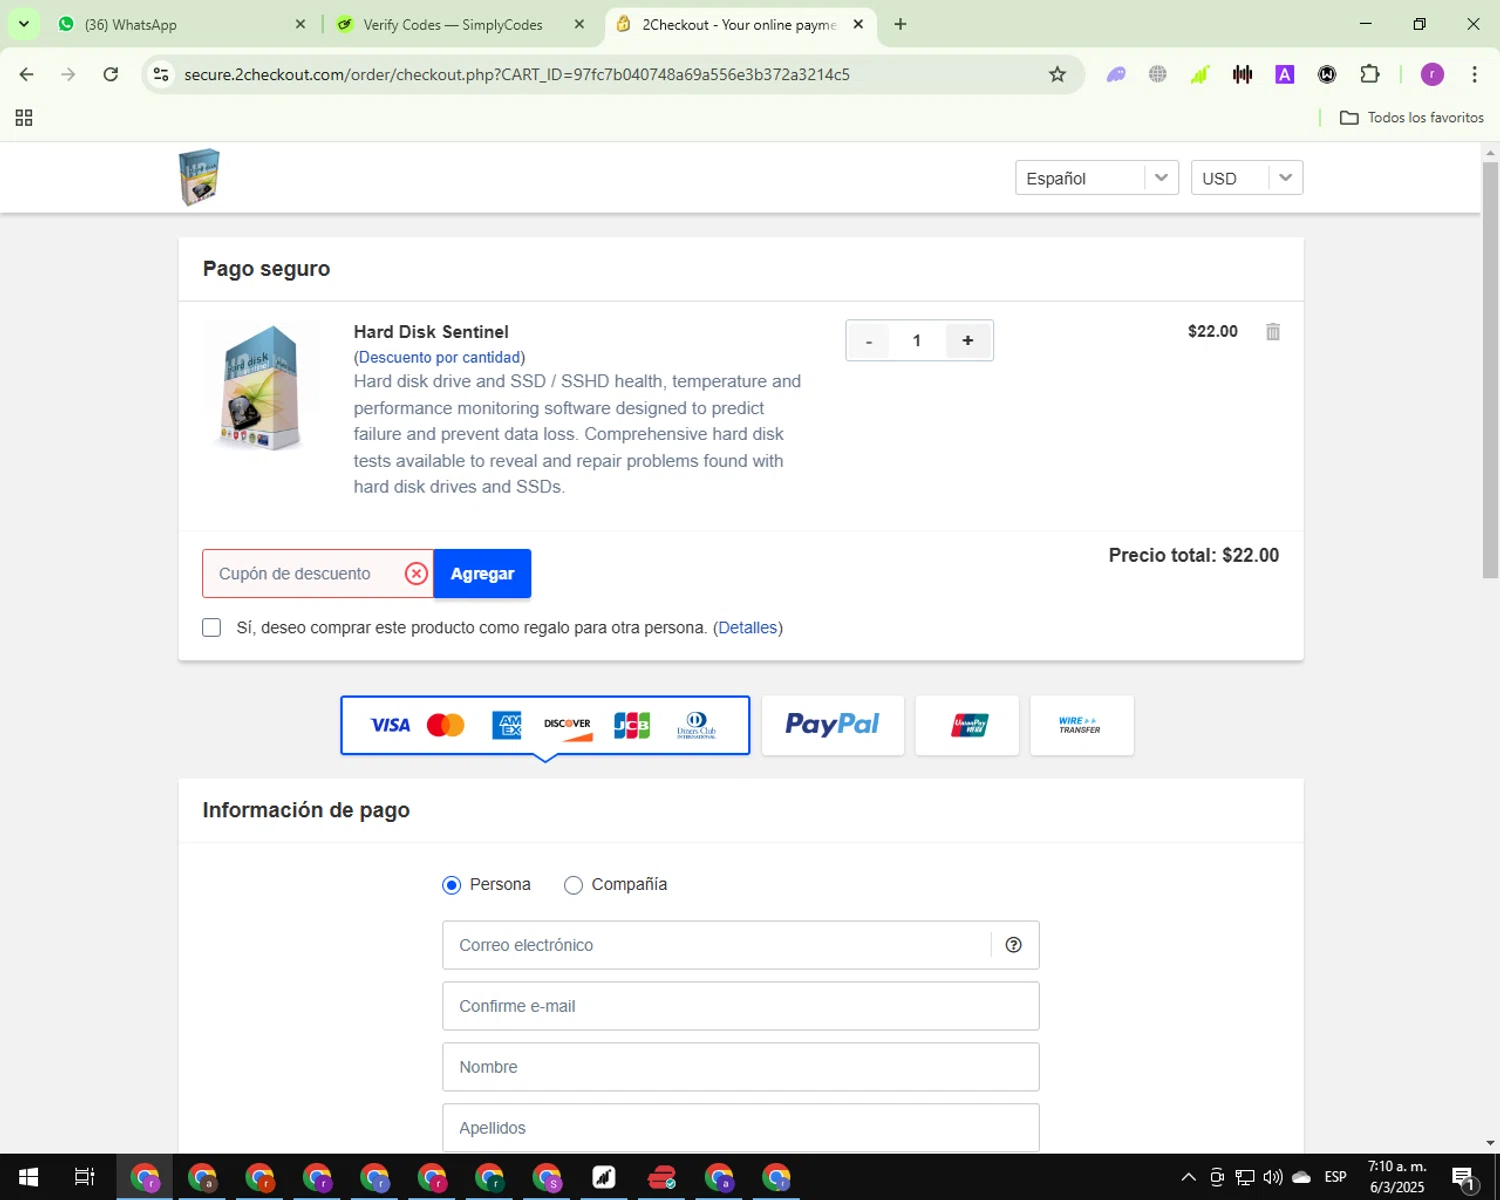Click the black circular W extension icon

click(1327, 74)
